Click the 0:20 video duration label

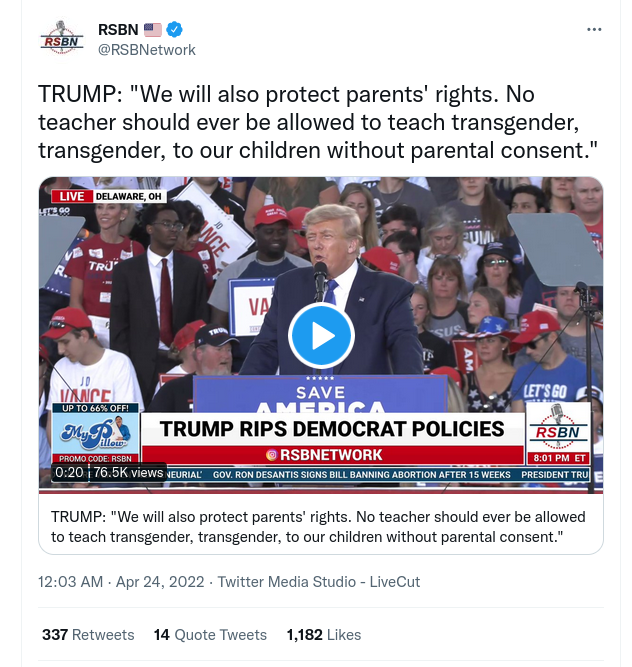(69, 472)
